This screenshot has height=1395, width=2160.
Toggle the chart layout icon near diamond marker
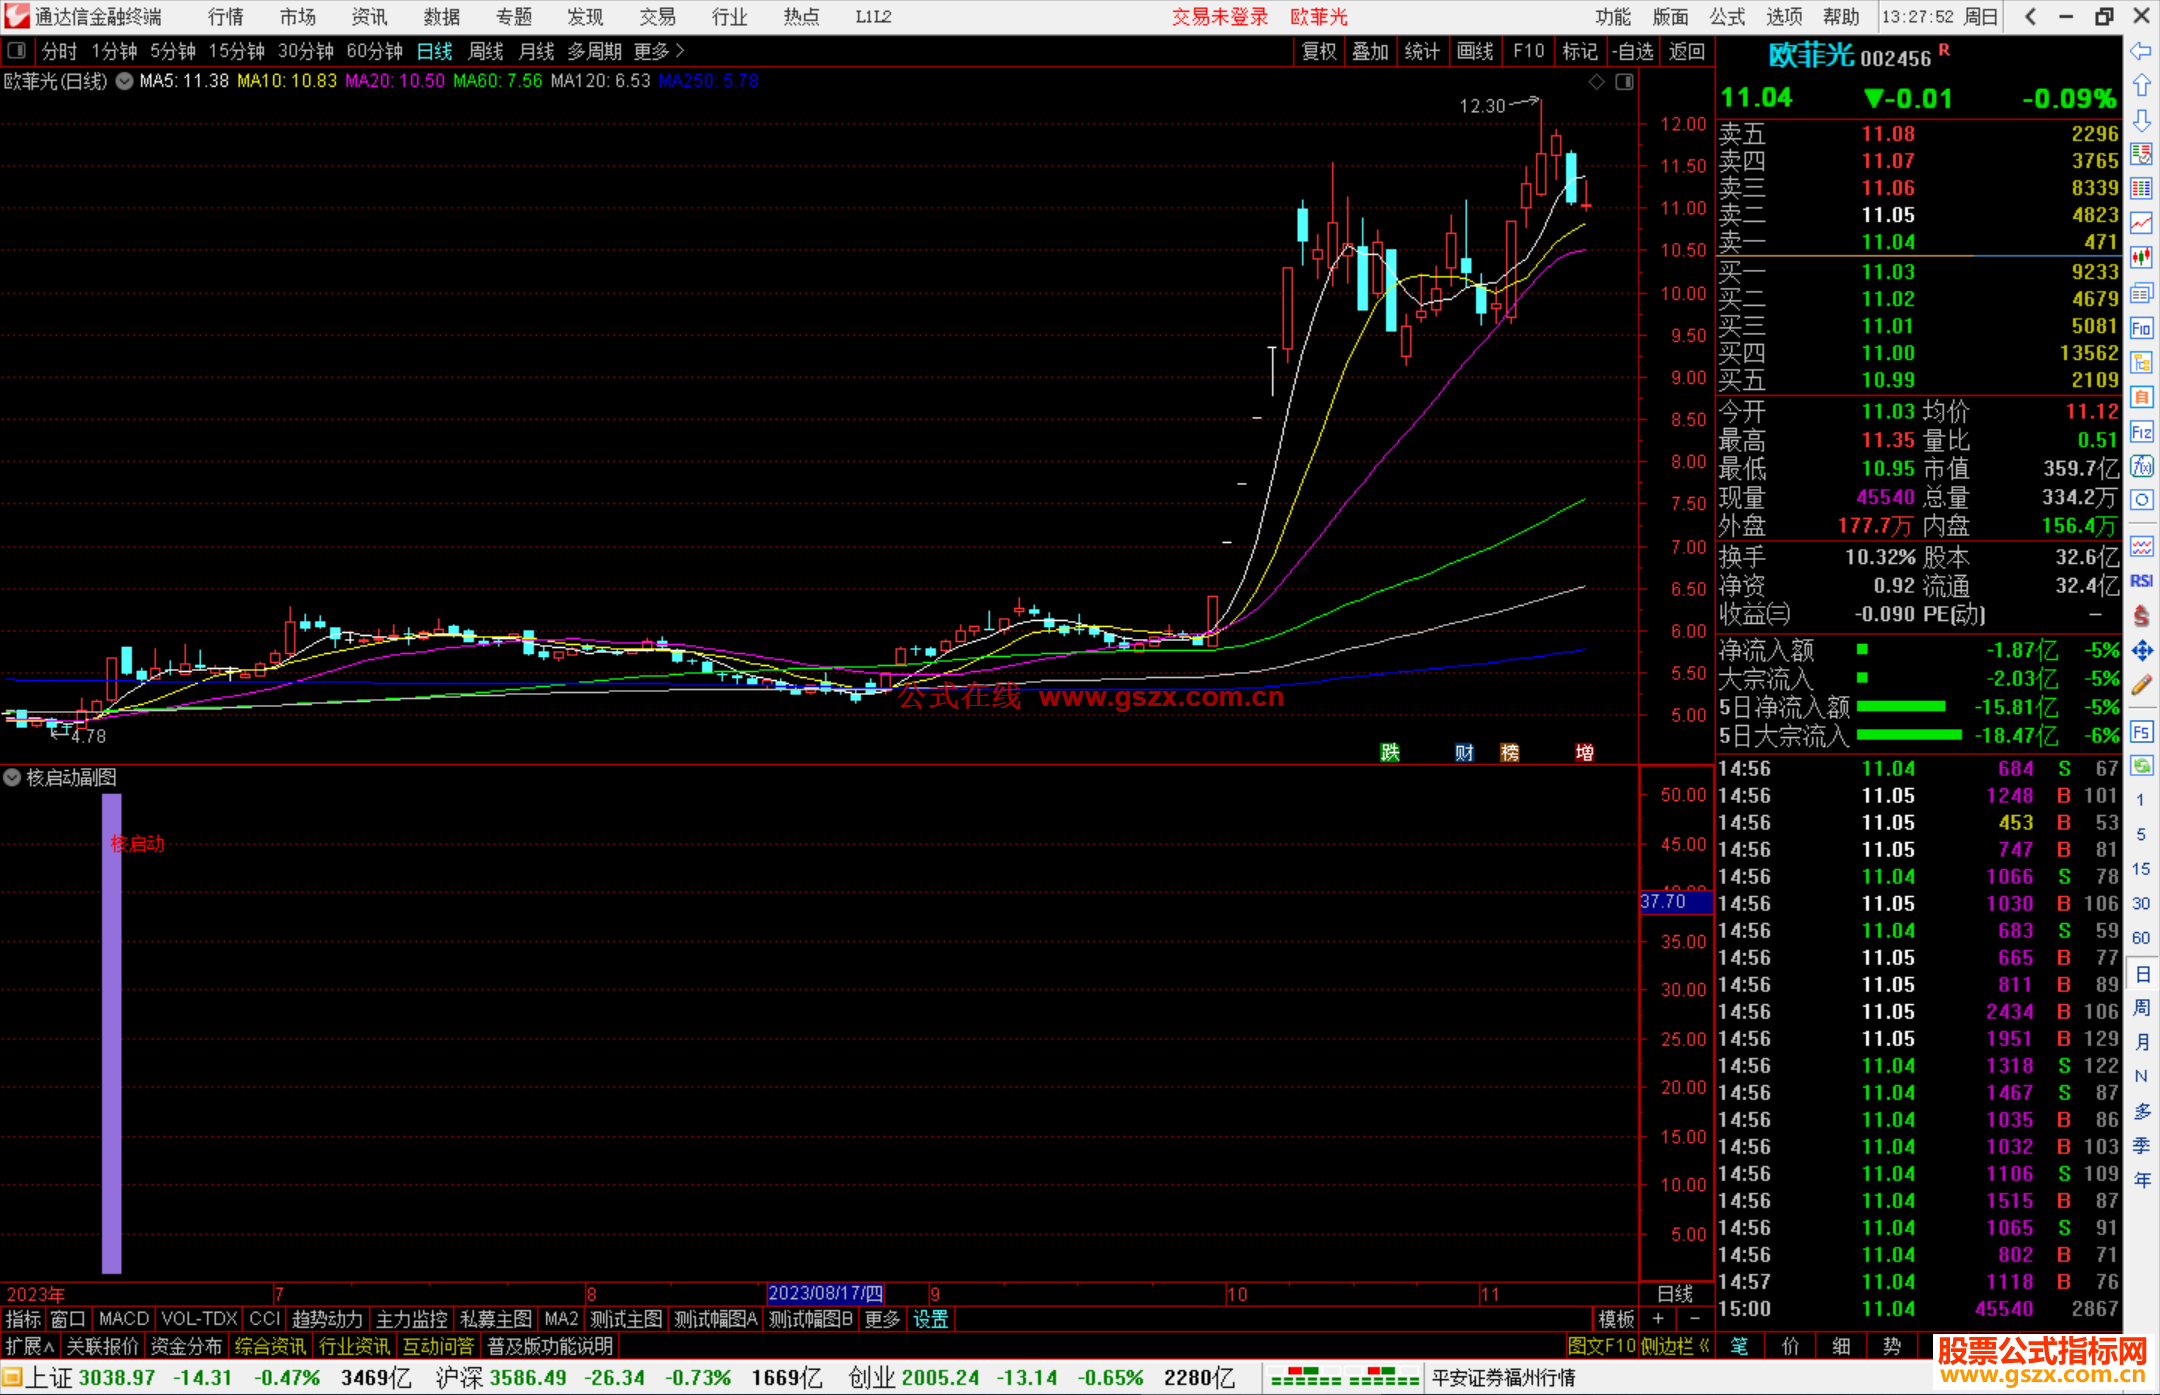pyautogui.click(x=1624, y=82)
